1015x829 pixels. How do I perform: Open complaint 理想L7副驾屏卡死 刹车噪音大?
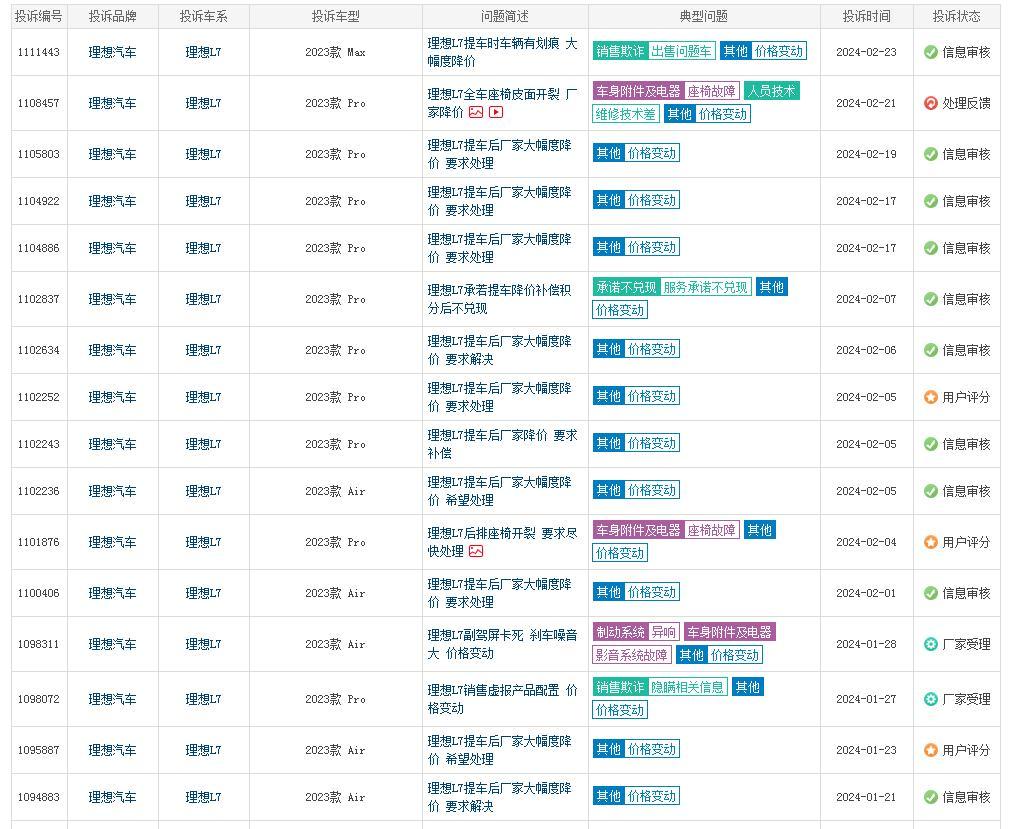coord(502,644)
